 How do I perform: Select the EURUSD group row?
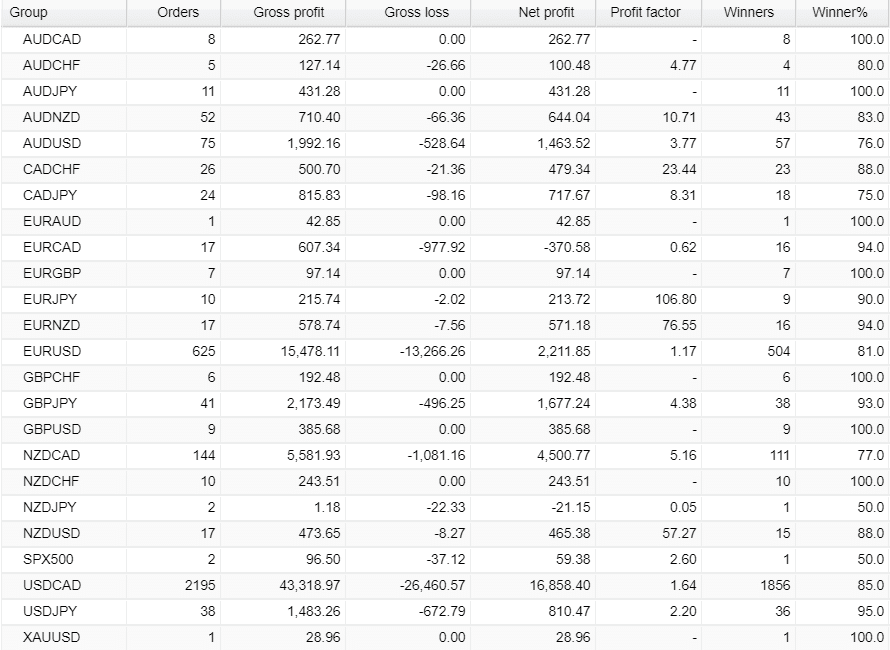coord(445,351)
